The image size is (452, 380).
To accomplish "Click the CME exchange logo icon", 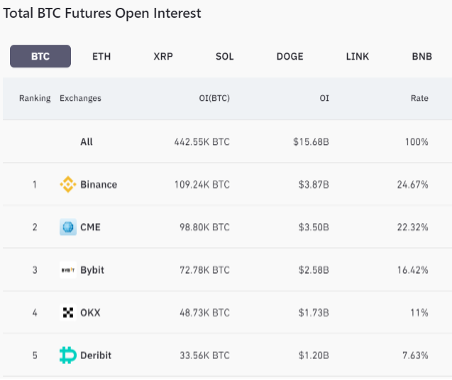I will coord(68,227).
